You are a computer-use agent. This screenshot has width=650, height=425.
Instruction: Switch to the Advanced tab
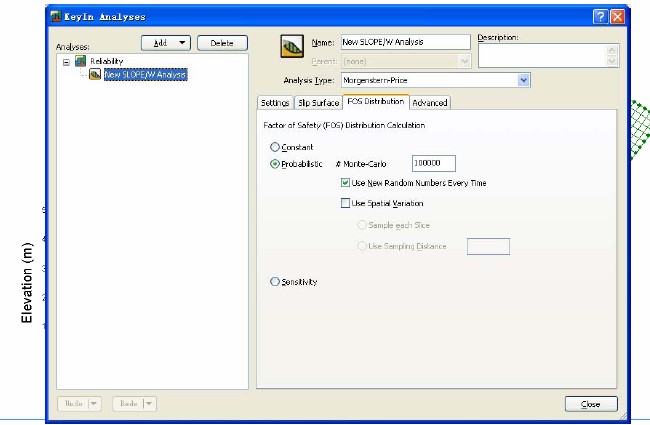(430, 103)
